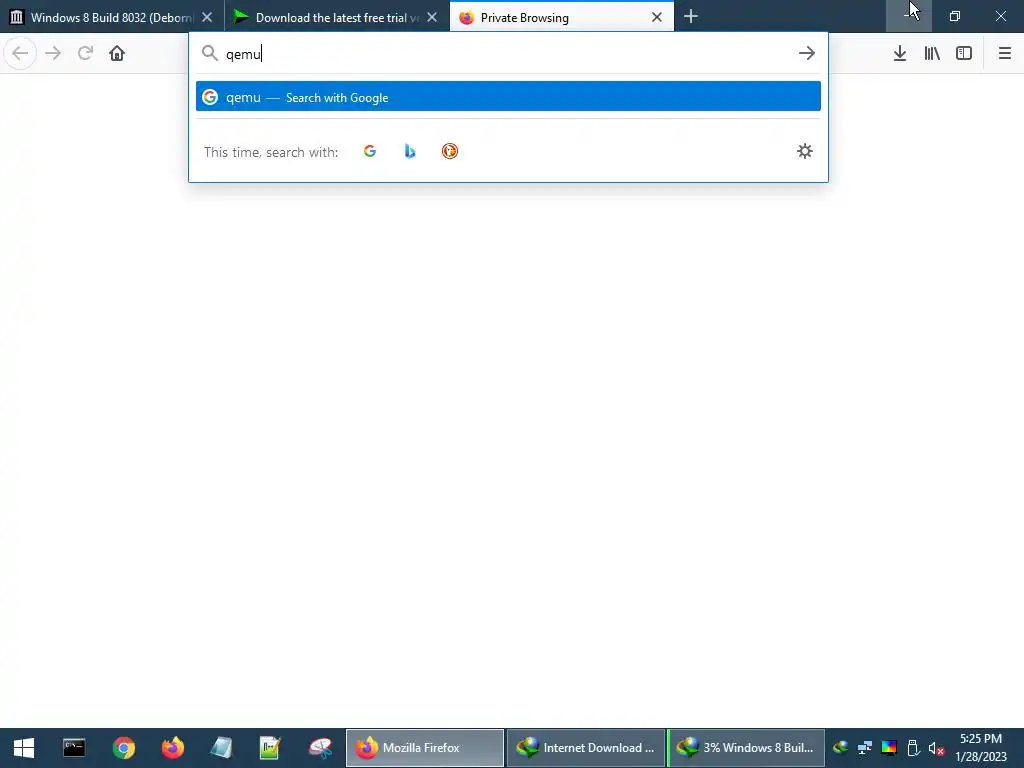Click the IDM tray icon
The image size is (1024, 768).
[841, 748]
